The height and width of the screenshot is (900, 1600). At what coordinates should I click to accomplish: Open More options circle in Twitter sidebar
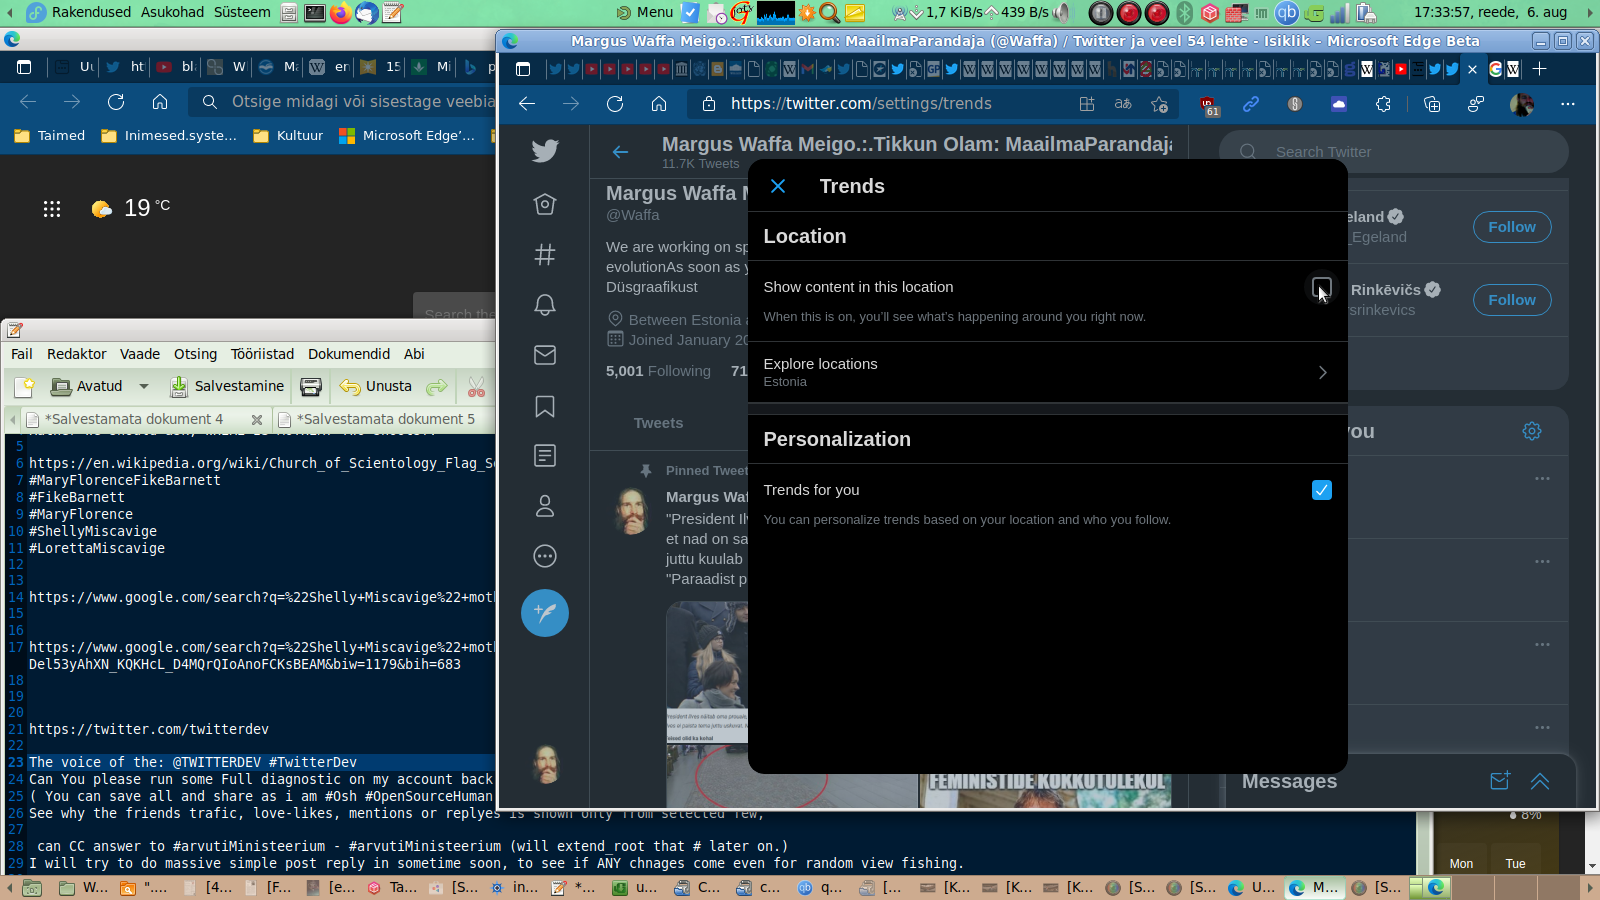pyautogui.click(x=545, y=556)
